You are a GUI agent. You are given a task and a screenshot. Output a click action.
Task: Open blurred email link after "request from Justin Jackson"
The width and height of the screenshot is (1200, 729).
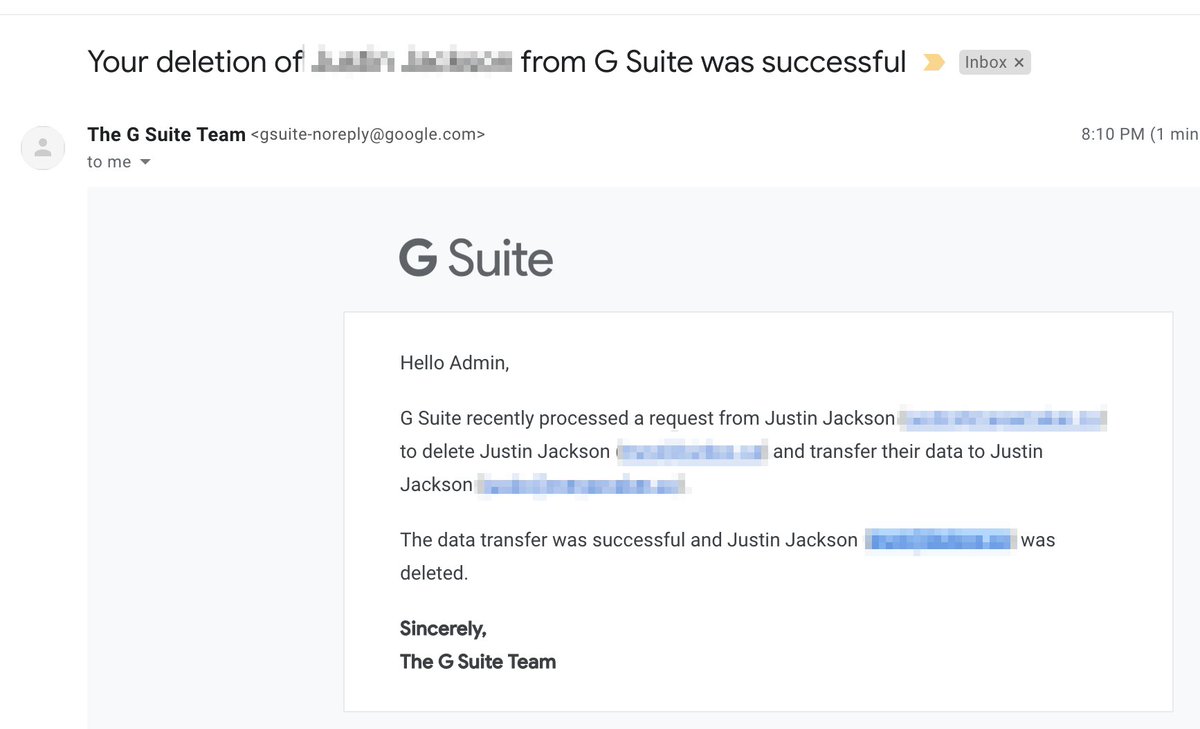tap(1002, 419)
